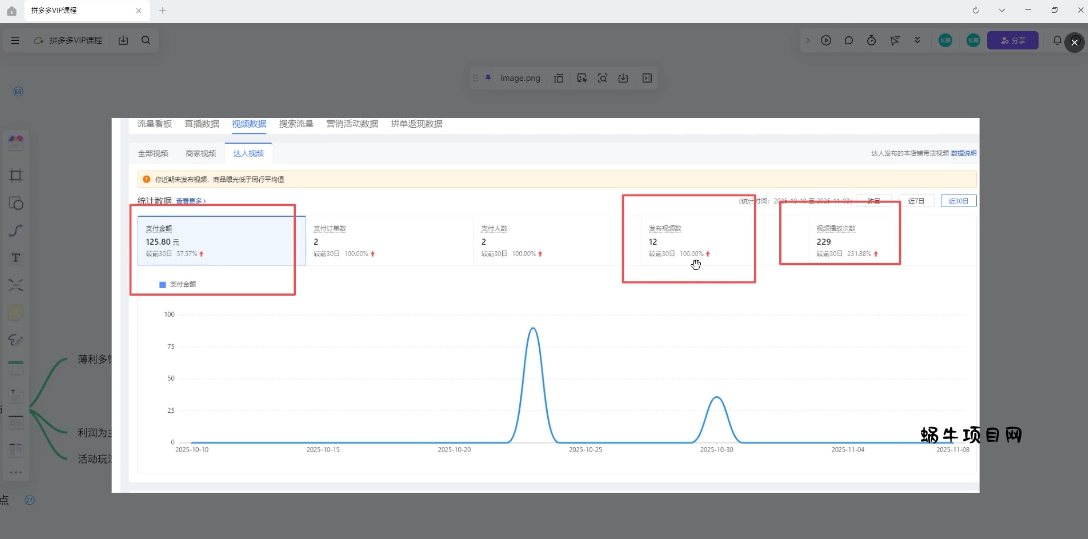Image resolution: width=1088 pixels, height=539 pixels.
Task: Start presentation with the play icon
Action: (826, 41)
